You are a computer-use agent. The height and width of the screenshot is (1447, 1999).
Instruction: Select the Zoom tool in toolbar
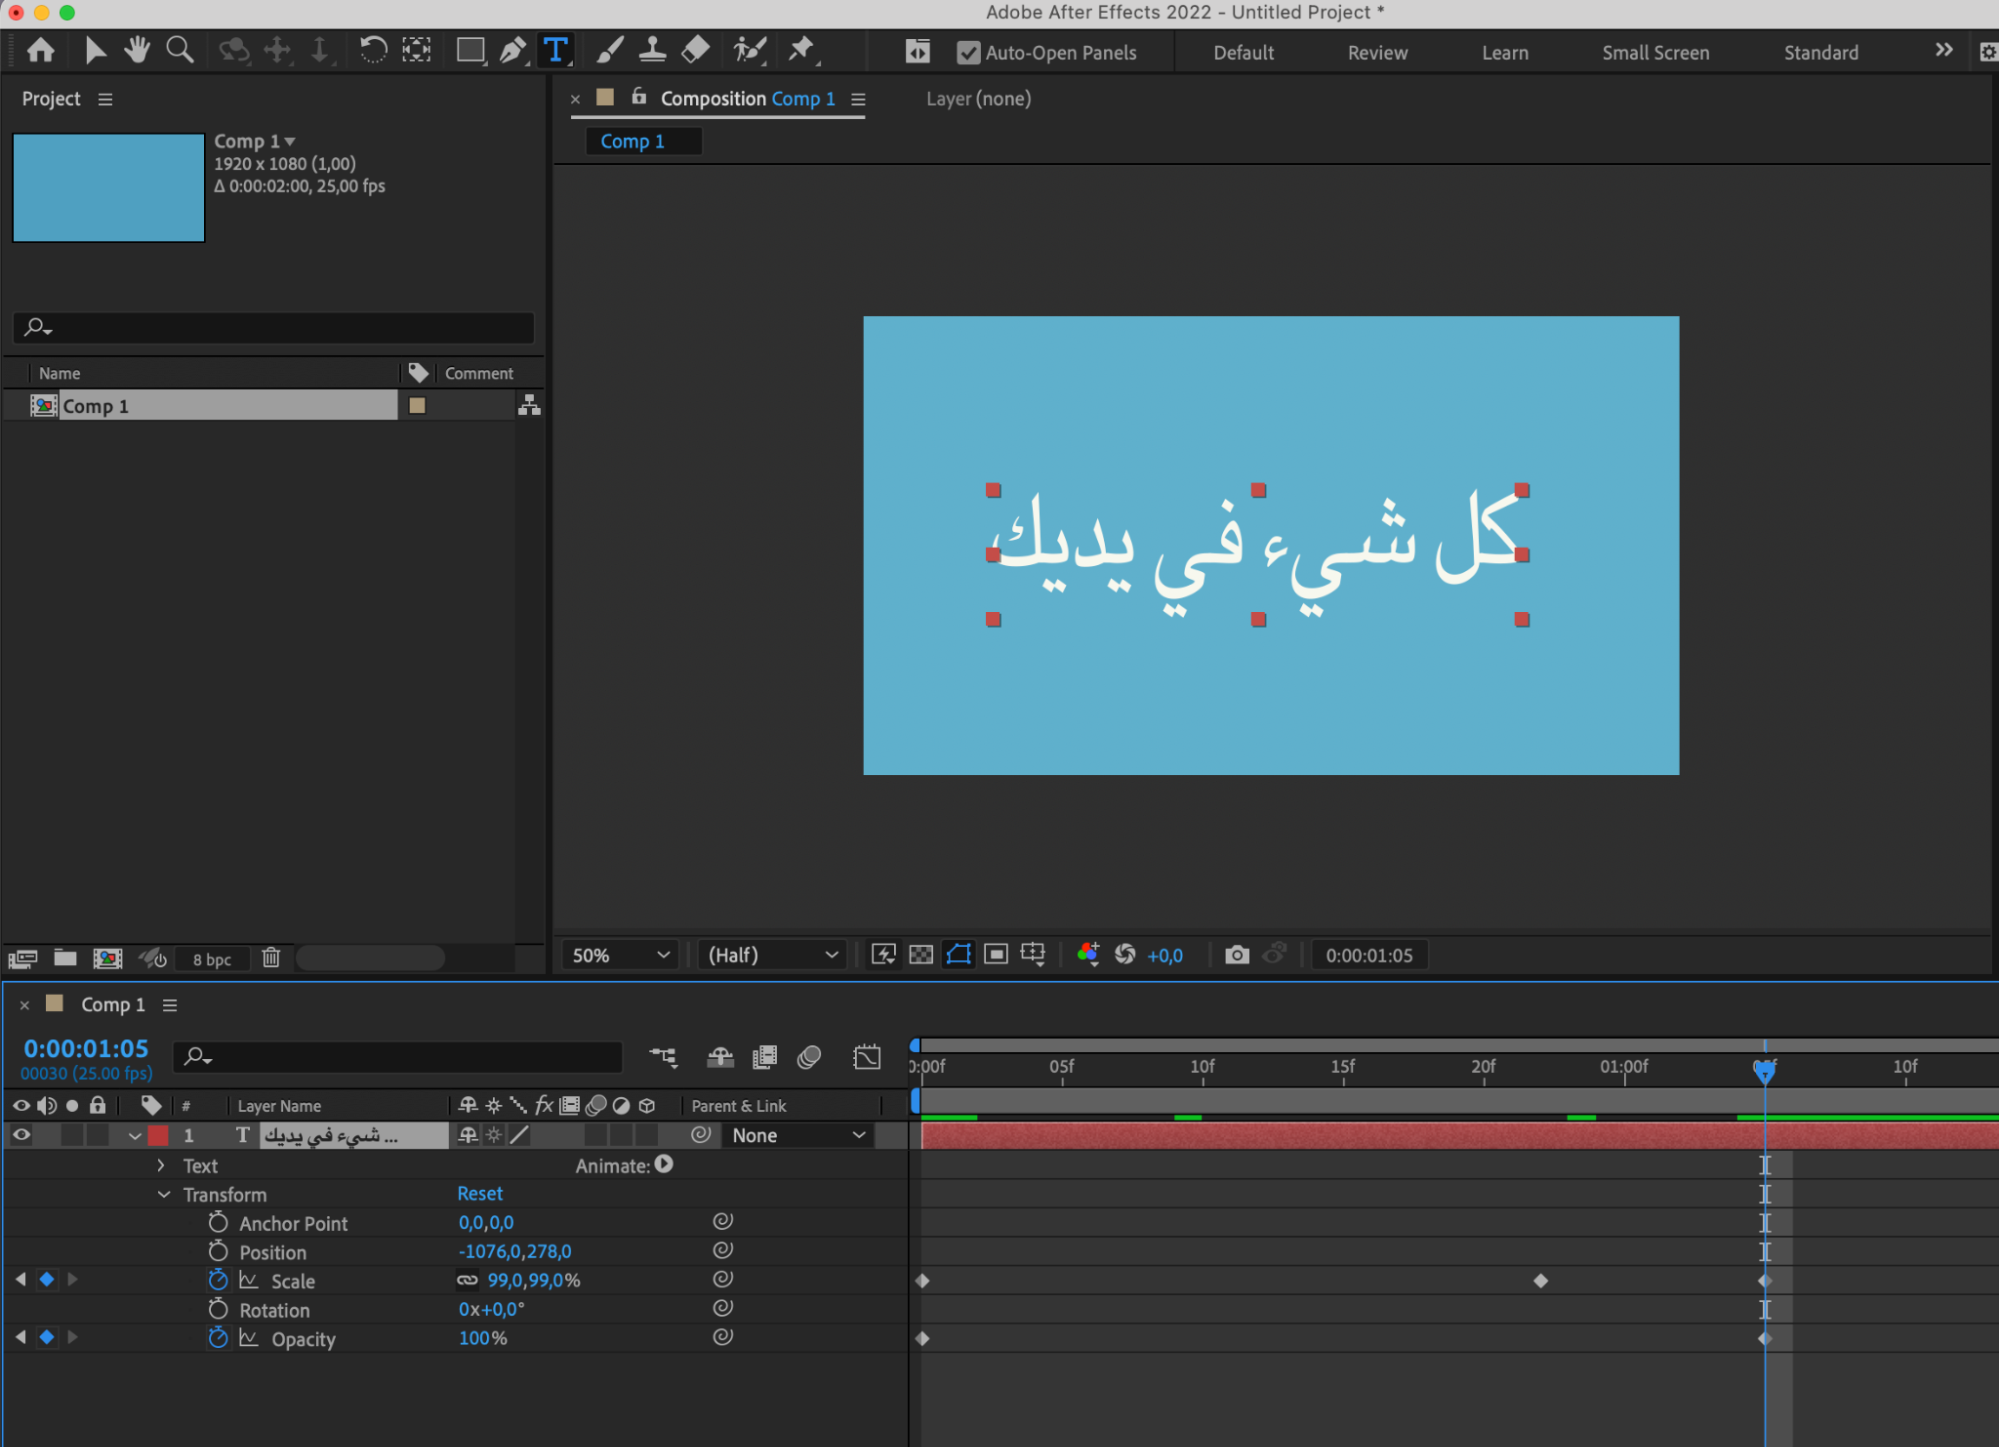pyautogui.click(x=180, y=50)
